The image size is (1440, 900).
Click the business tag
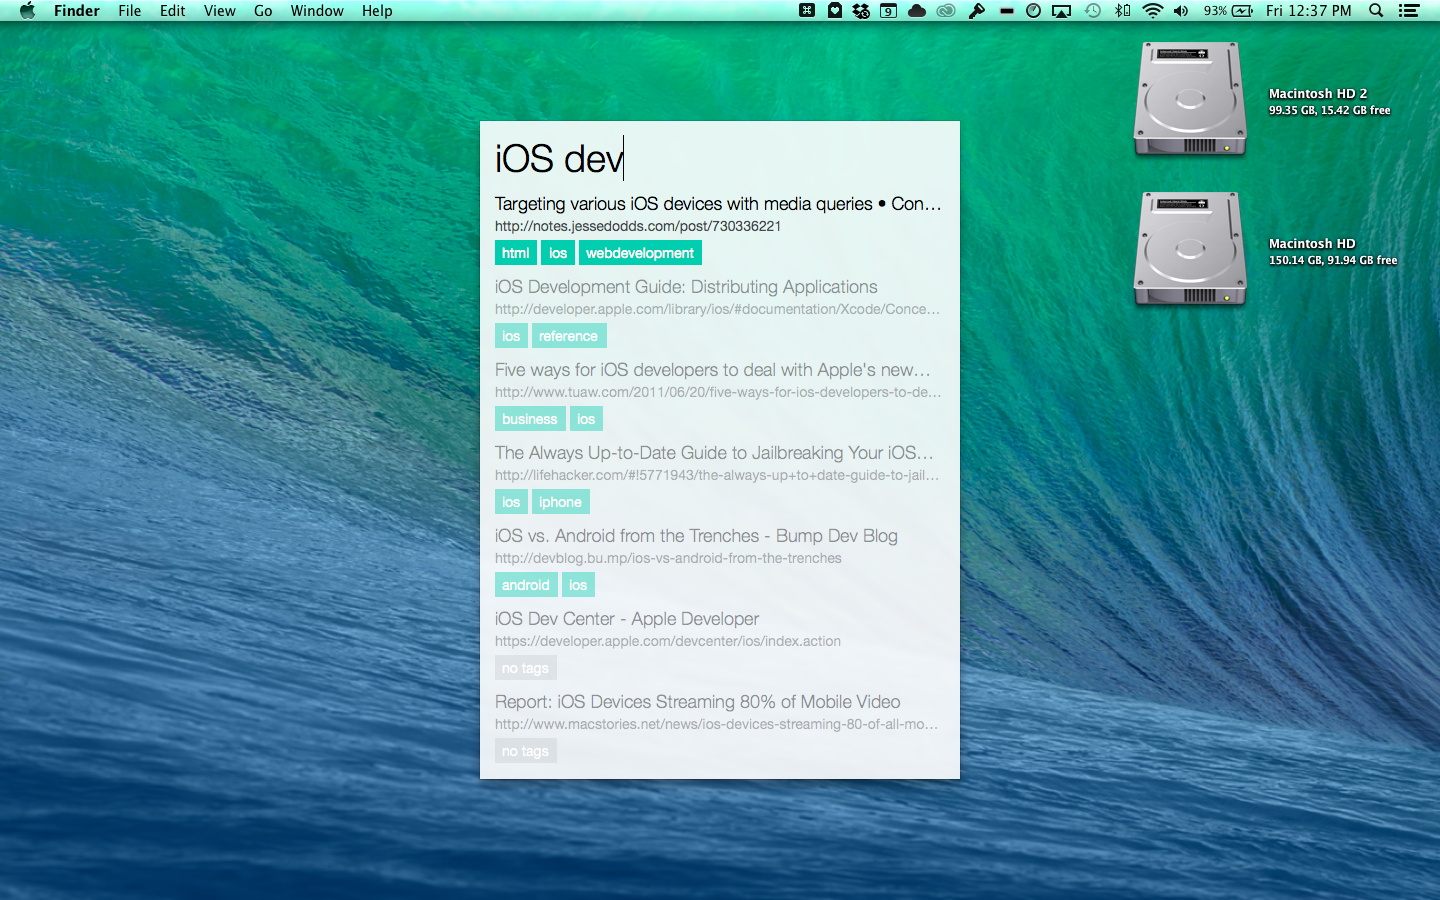point(530,419)
